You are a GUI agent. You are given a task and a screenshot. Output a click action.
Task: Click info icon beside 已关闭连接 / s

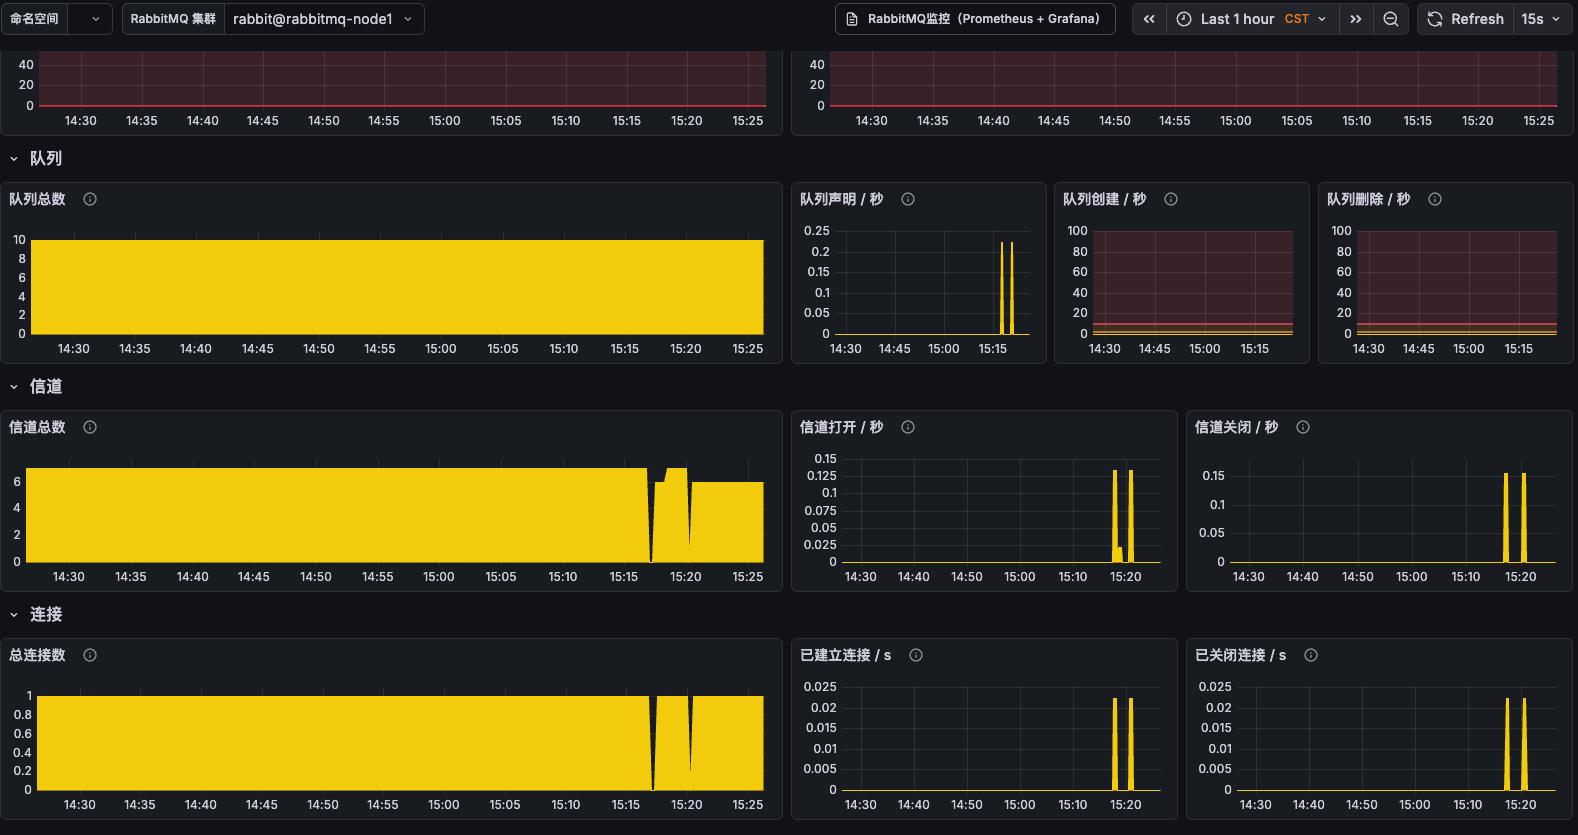click(1311, 655)
